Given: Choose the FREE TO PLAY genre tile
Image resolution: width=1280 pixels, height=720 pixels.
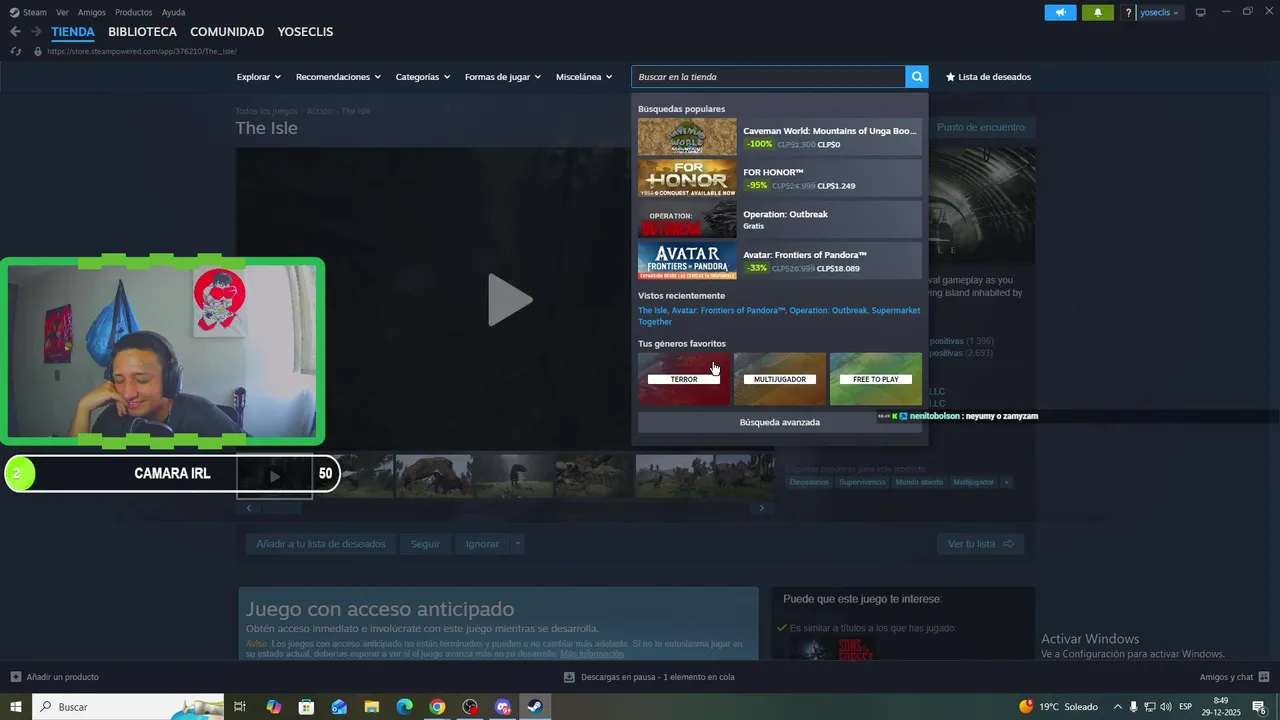Looking at the screenshot, I should [876, 379].
